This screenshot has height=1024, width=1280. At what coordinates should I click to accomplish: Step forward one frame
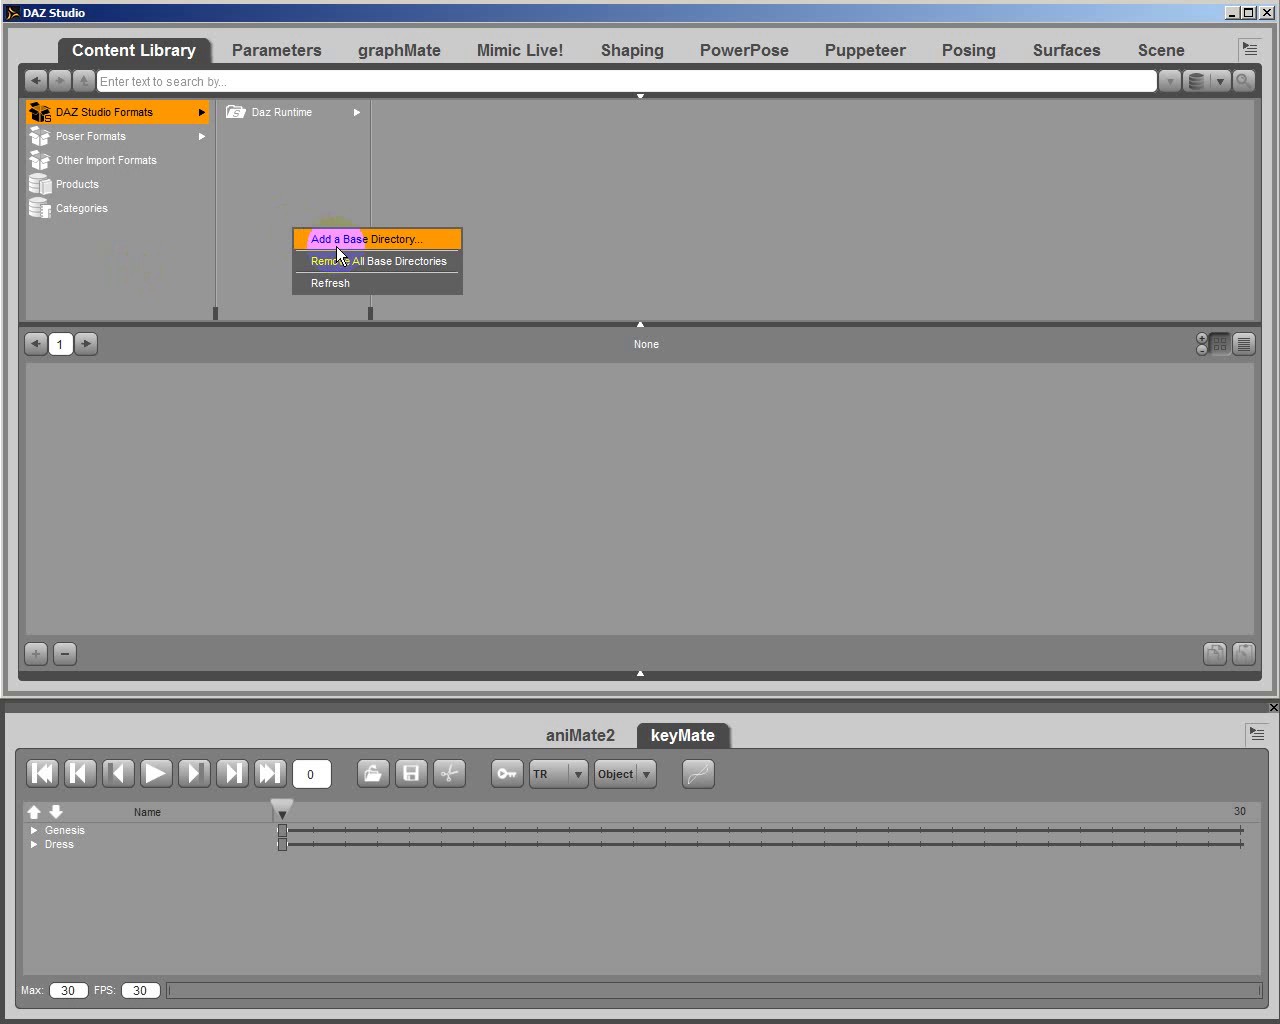click(194, 773)
